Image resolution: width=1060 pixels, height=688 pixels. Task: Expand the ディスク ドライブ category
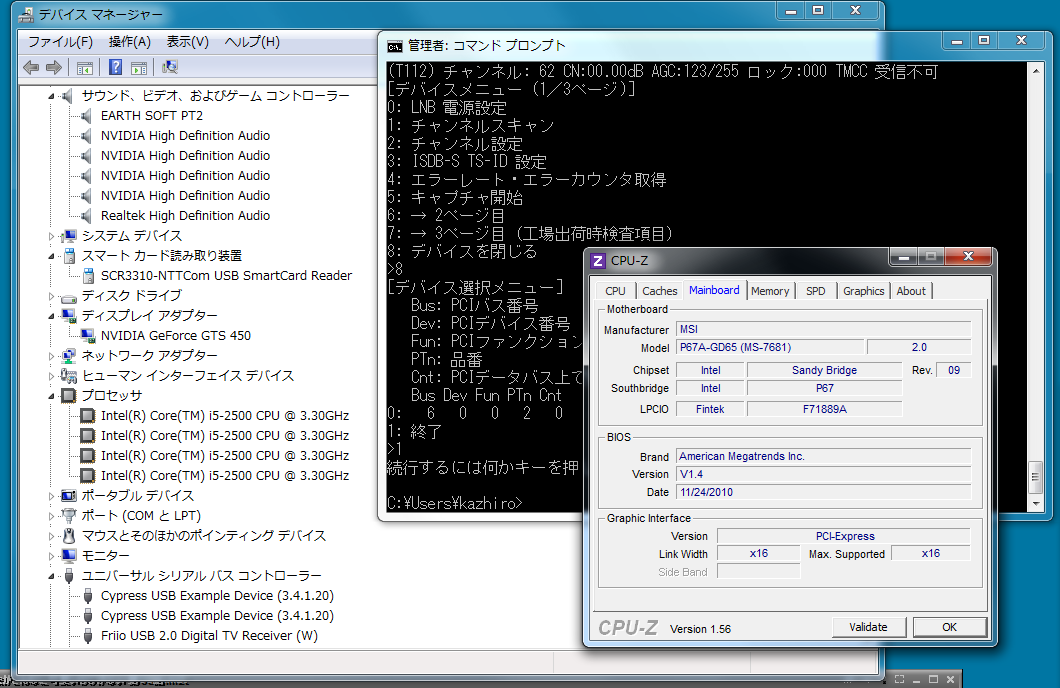(x=53, y=296)
